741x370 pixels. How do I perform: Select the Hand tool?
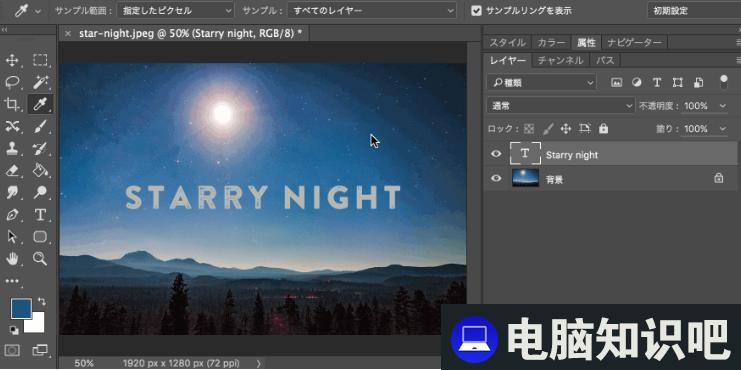click(12, 258)
